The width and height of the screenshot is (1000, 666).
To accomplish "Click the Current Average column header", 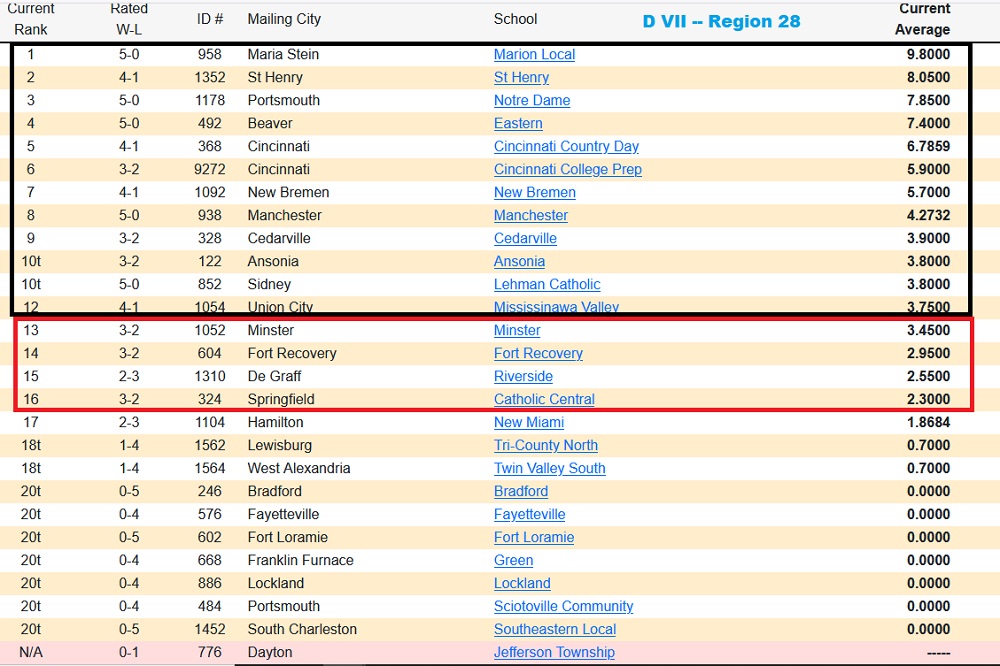I will (x=922, y=19).
